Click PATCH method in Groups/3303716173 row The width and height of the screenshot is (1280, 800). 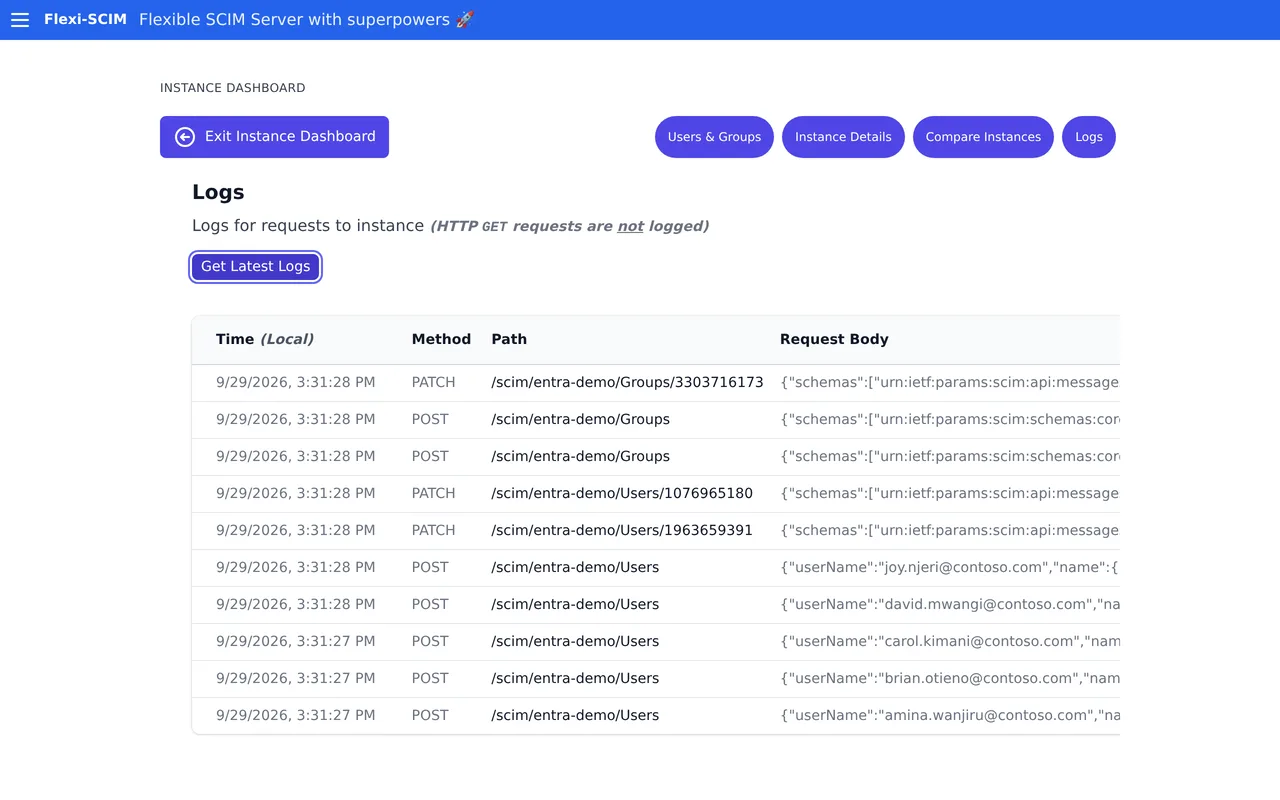pos(433,382)
